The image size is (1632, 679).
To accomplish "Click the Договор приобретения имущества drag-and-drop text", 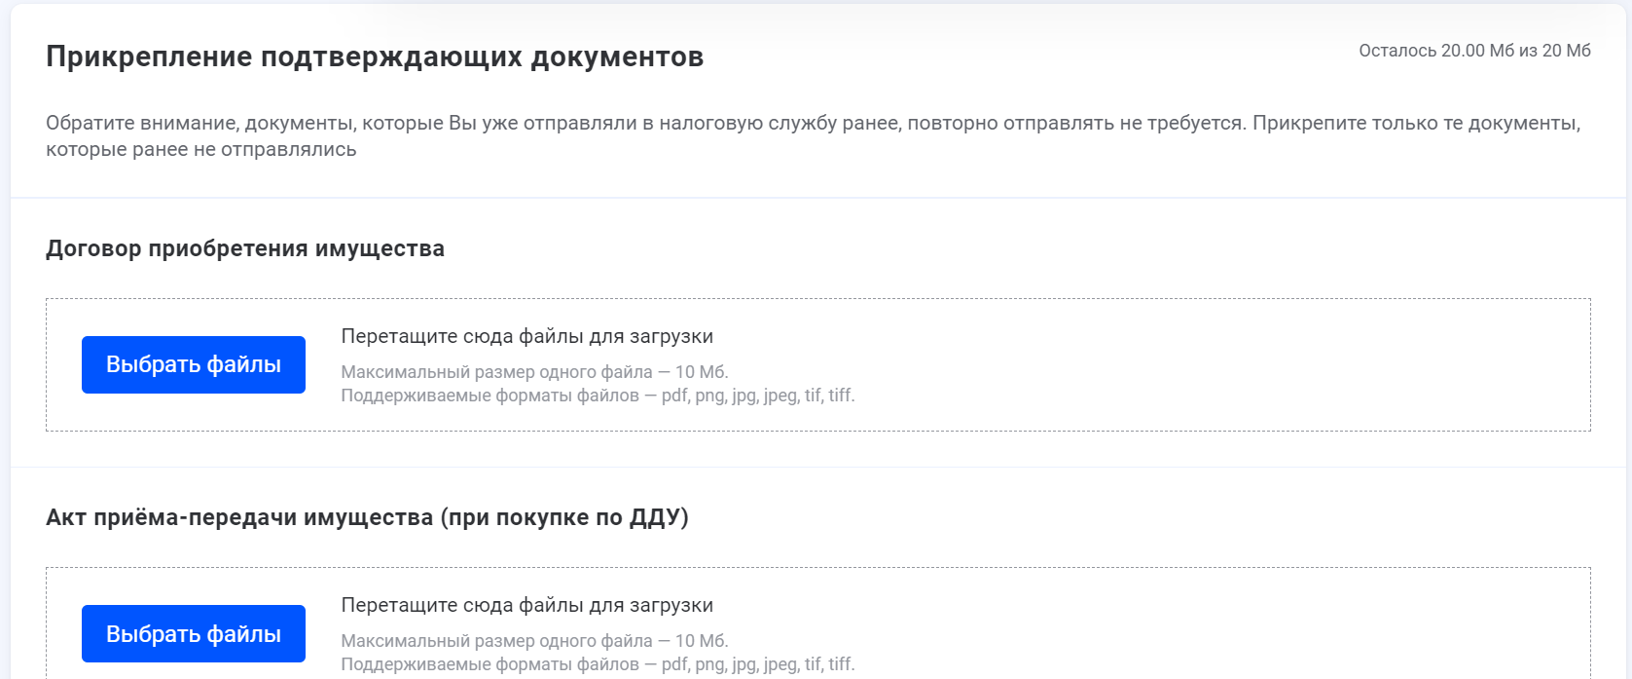I will click(x=527, y=336).
